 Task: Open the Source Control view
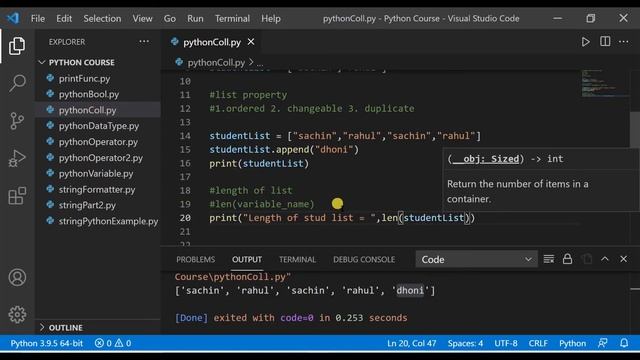[x=17, y=121]
